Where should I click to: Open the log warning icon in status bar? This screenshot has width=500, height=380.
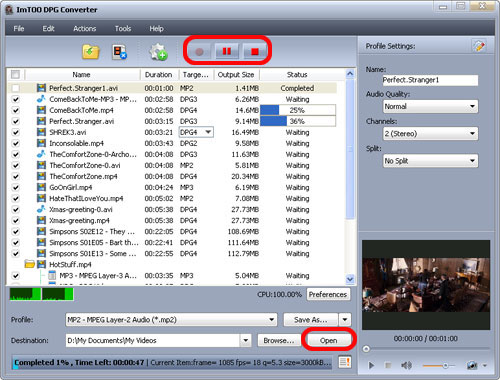(345, 362)
